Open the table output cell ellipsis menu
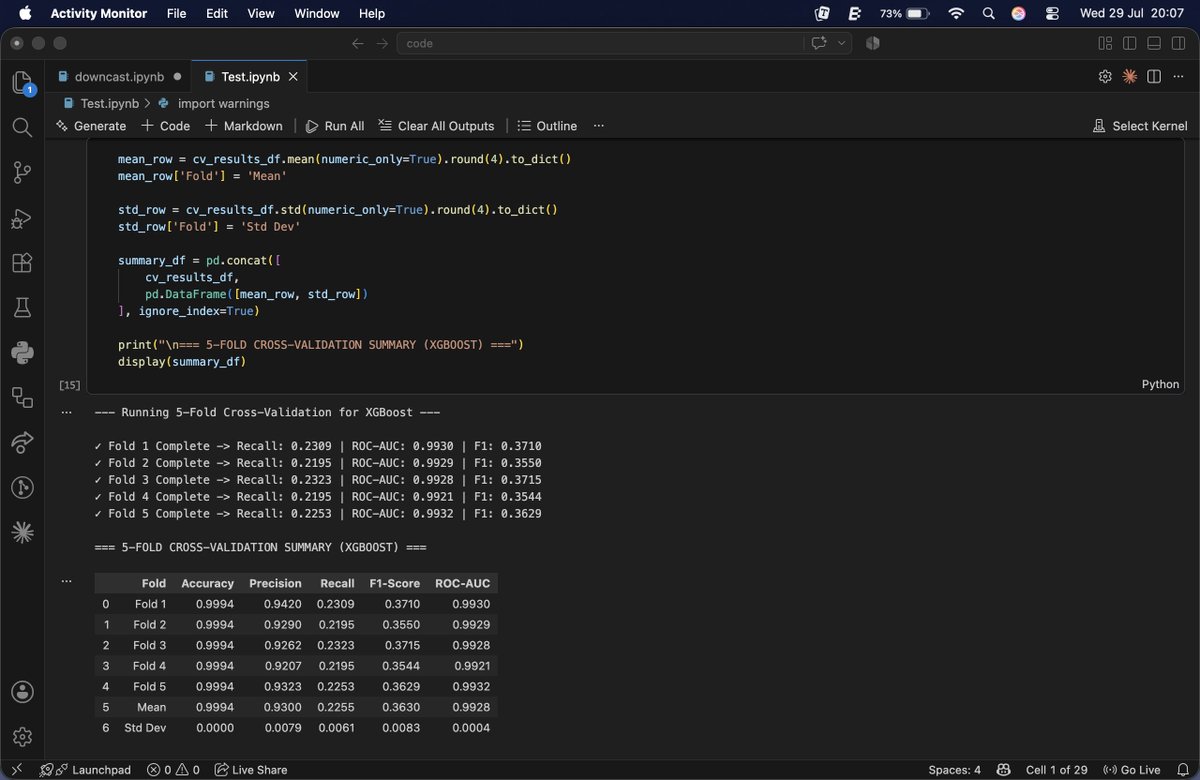Screen dimensions: 1200x780 [67, 580]
